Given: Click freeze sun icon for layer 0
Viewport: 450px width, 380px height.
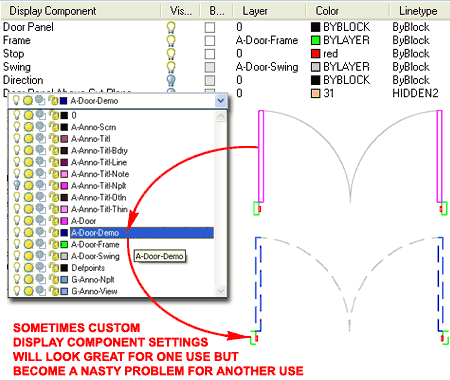Looking at the screenshot, I should click(29, 115).
